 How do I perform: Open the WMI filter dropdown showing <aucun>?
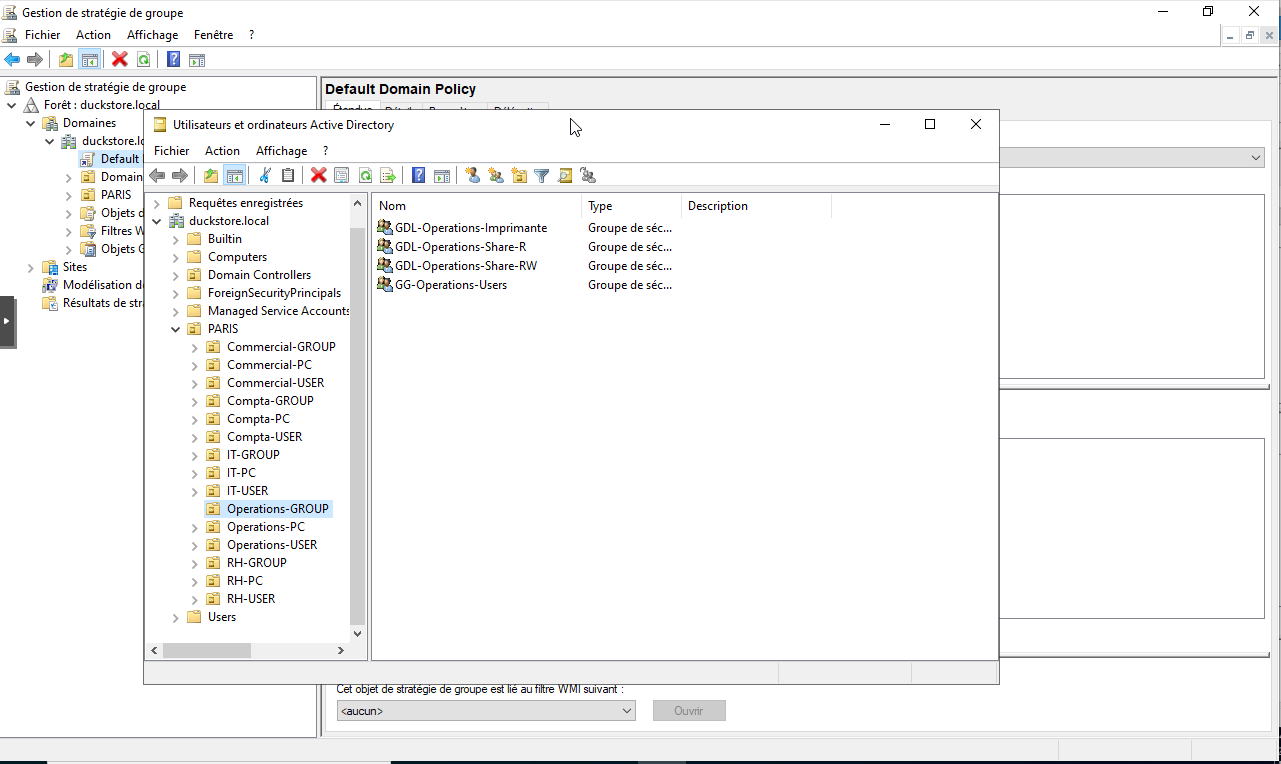[x=486, y=711]
